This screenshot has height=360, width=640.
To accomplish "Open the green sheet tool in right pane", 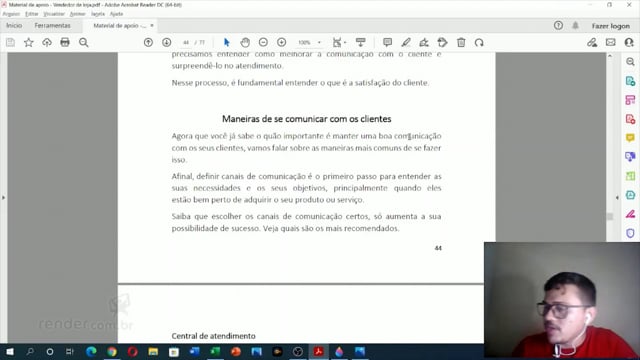I will click(x=630, y=176).
